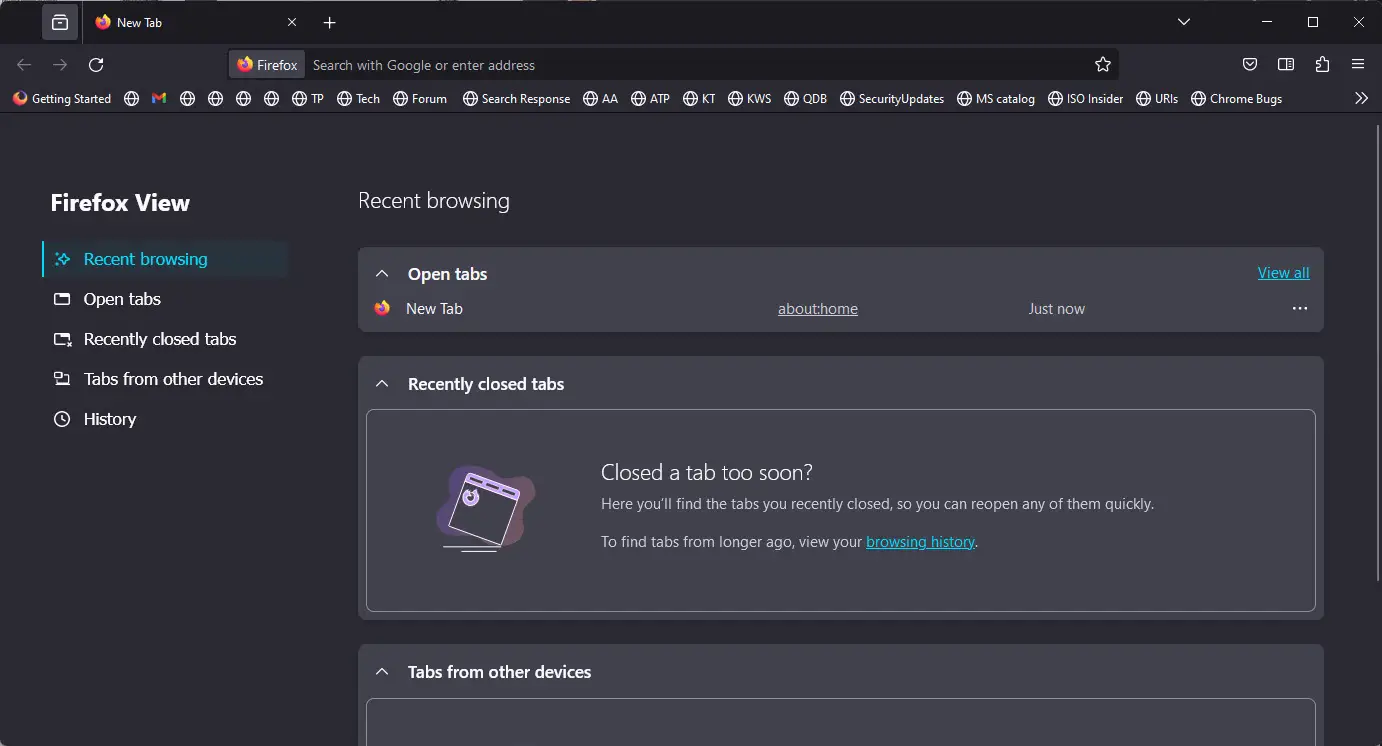Open the QDB bookmark
Screen dimensions: 1382x746
(806, 99)
